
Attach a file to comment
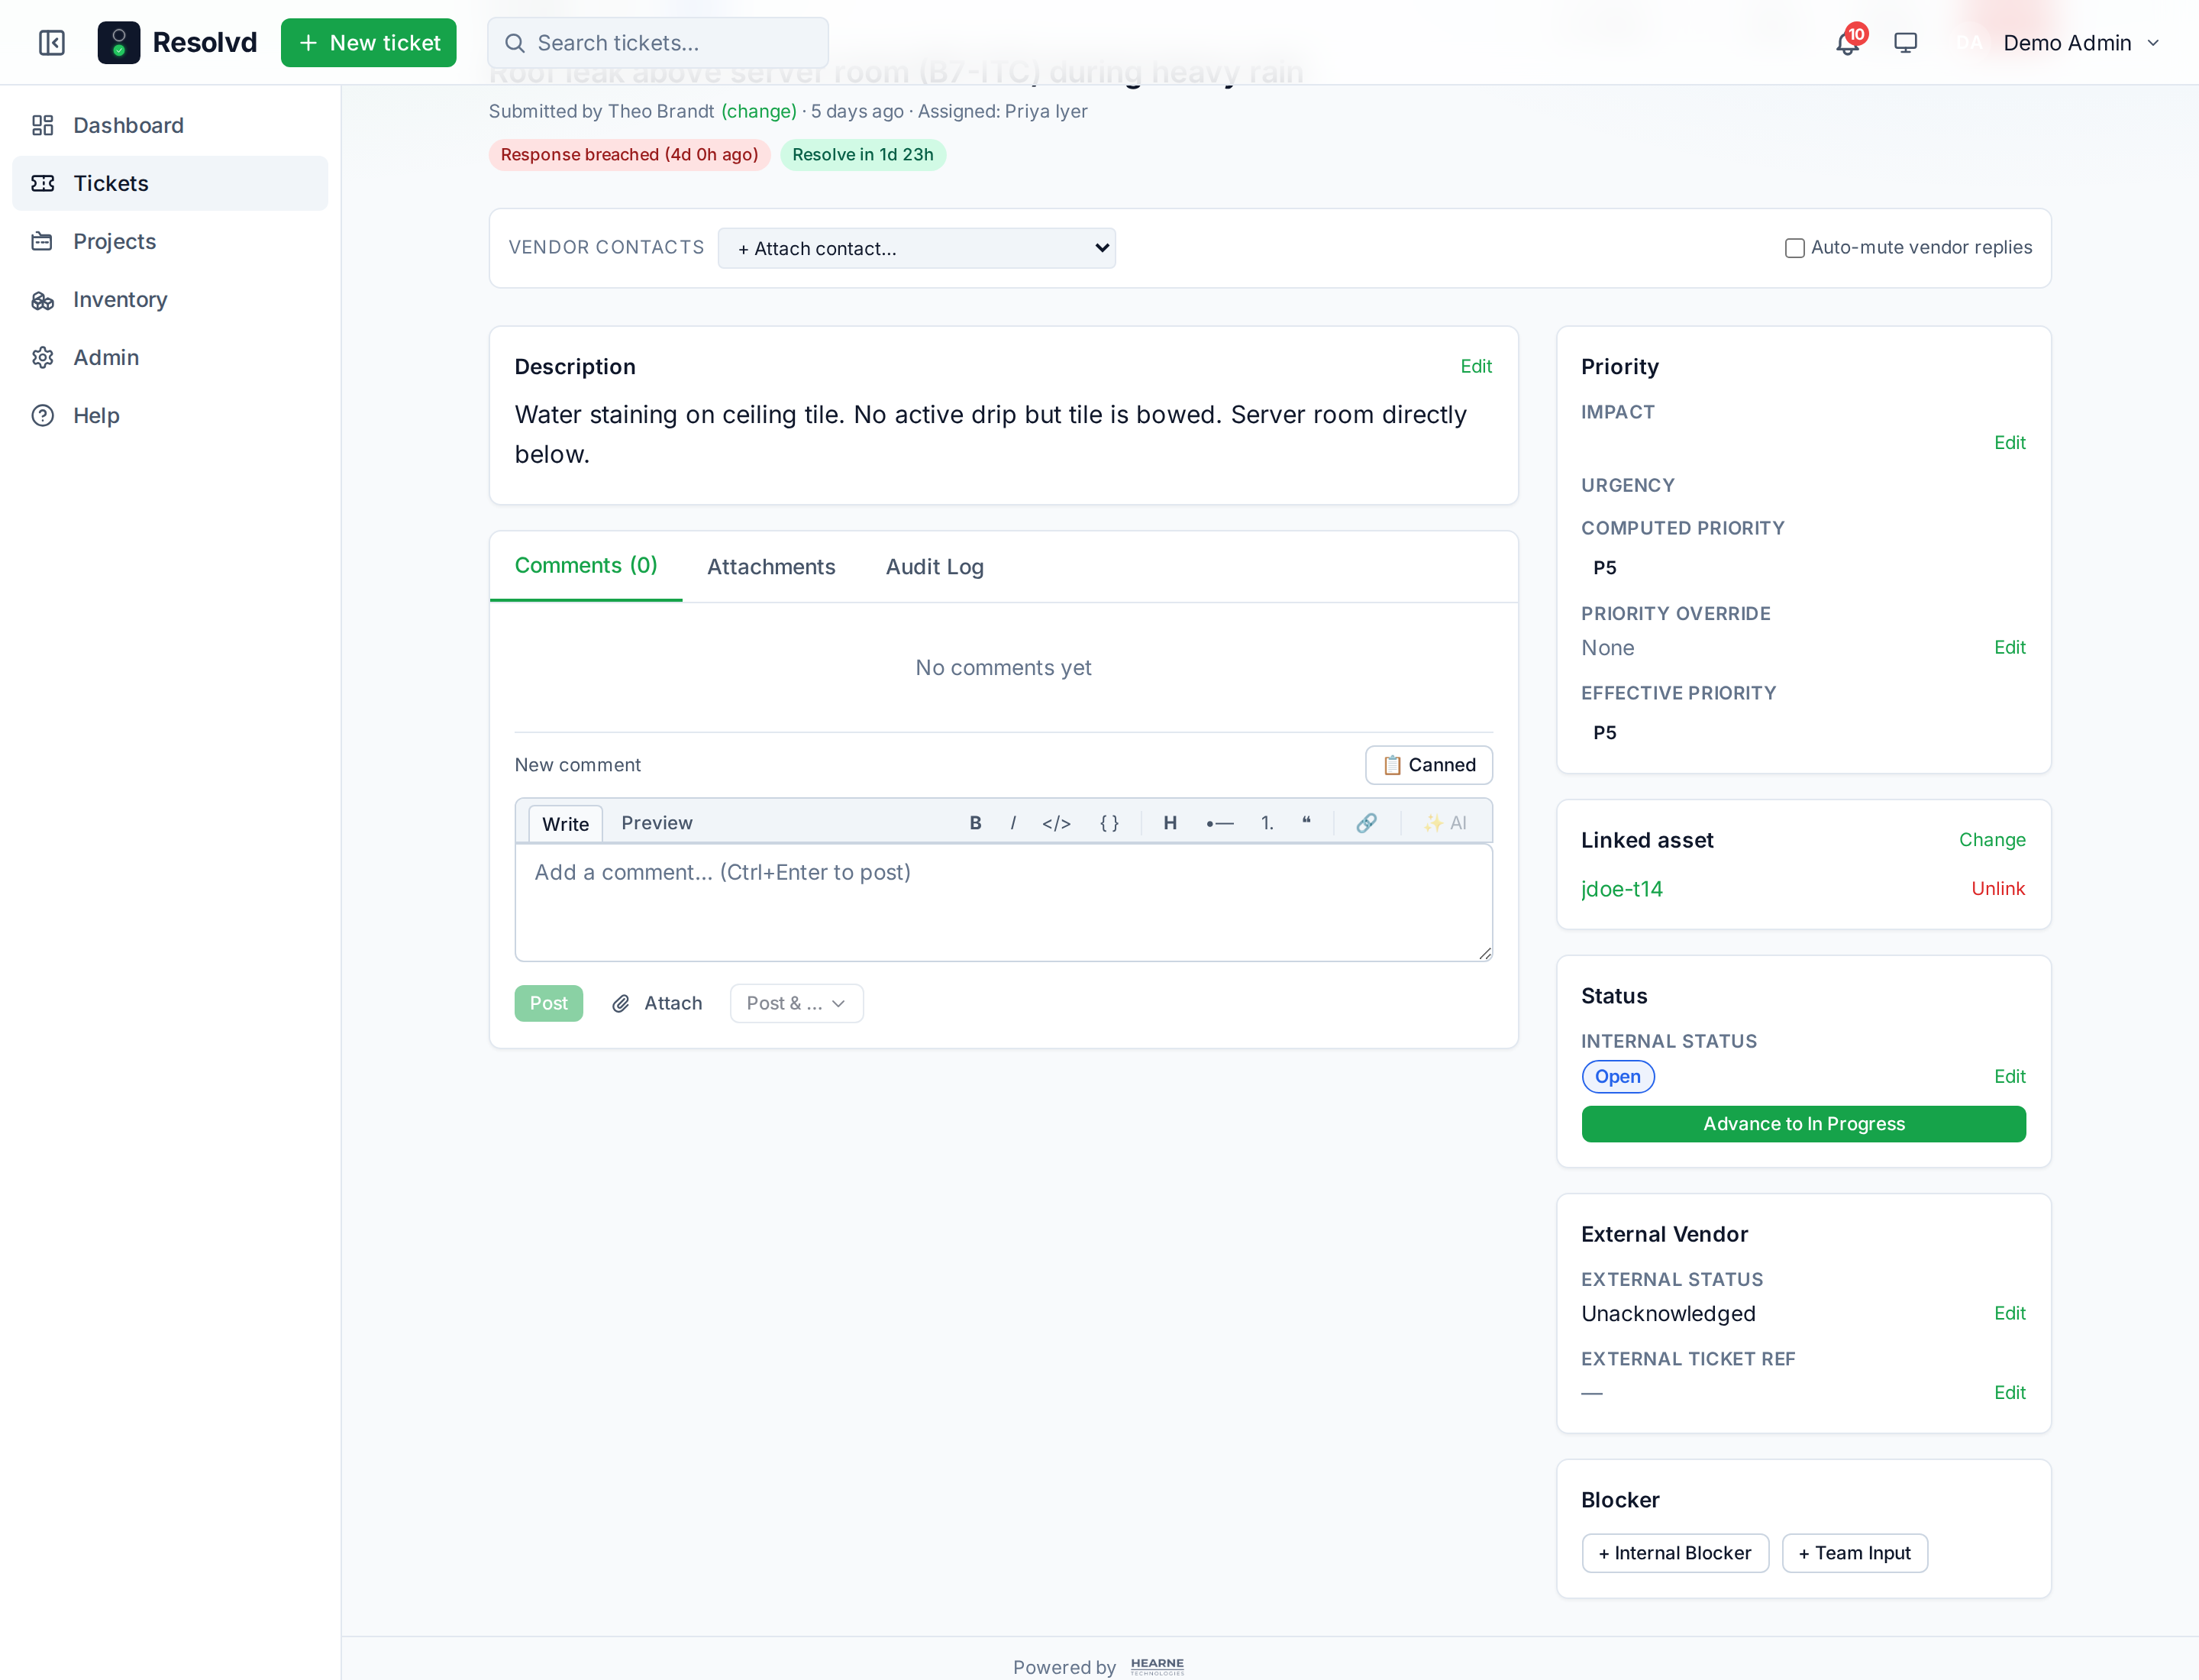[x=657, y=1003]
